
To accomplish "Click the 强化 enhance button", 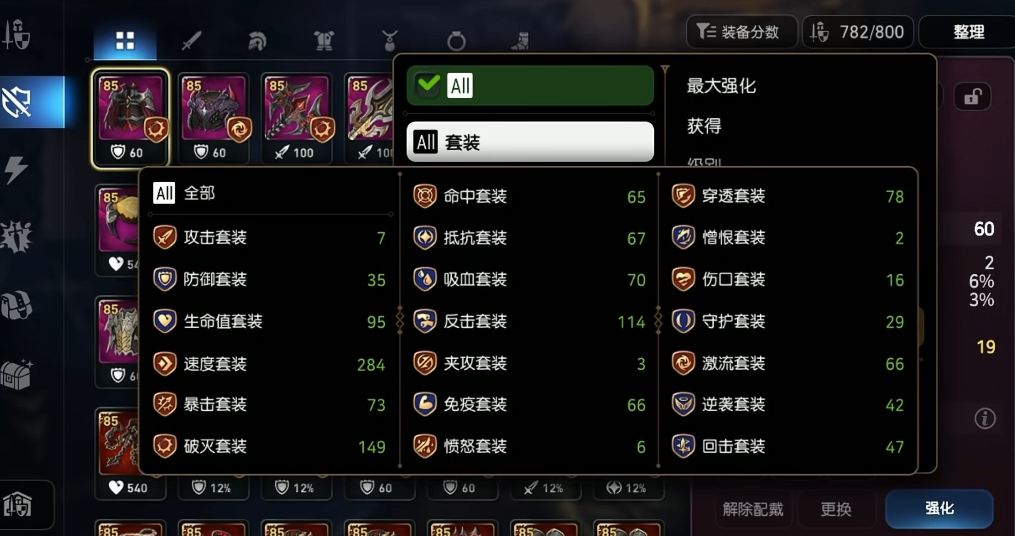I will click(x=939, y=509).
